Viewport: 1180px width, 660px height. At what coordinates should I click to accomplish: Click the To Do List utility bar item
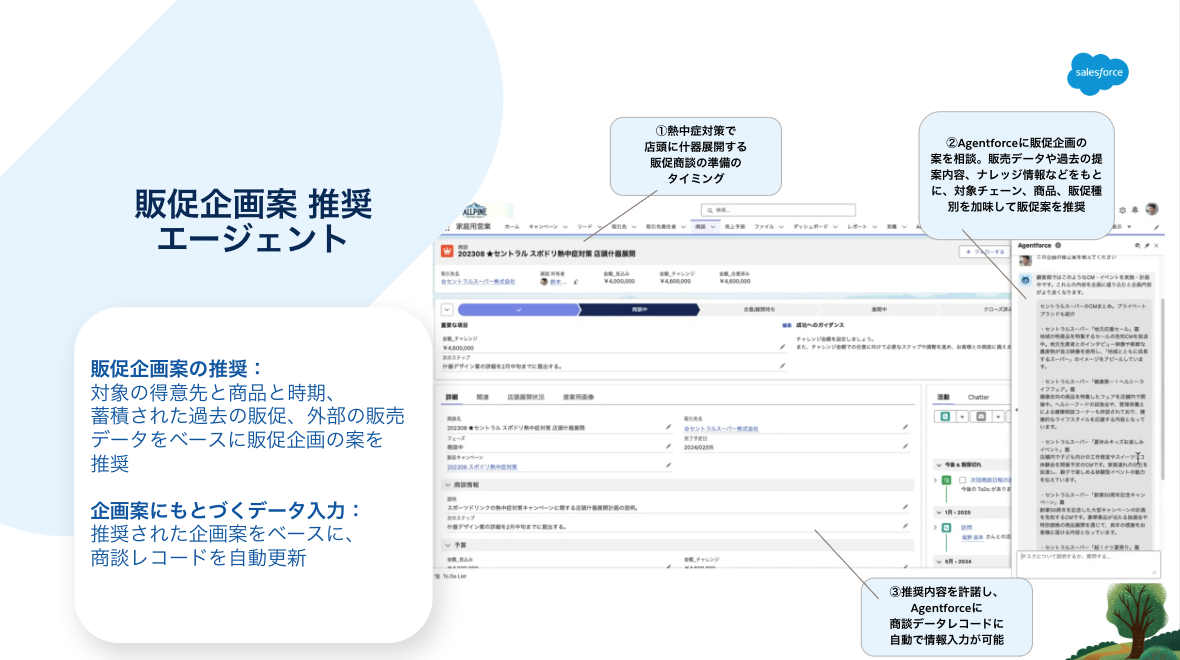point(451,576)
